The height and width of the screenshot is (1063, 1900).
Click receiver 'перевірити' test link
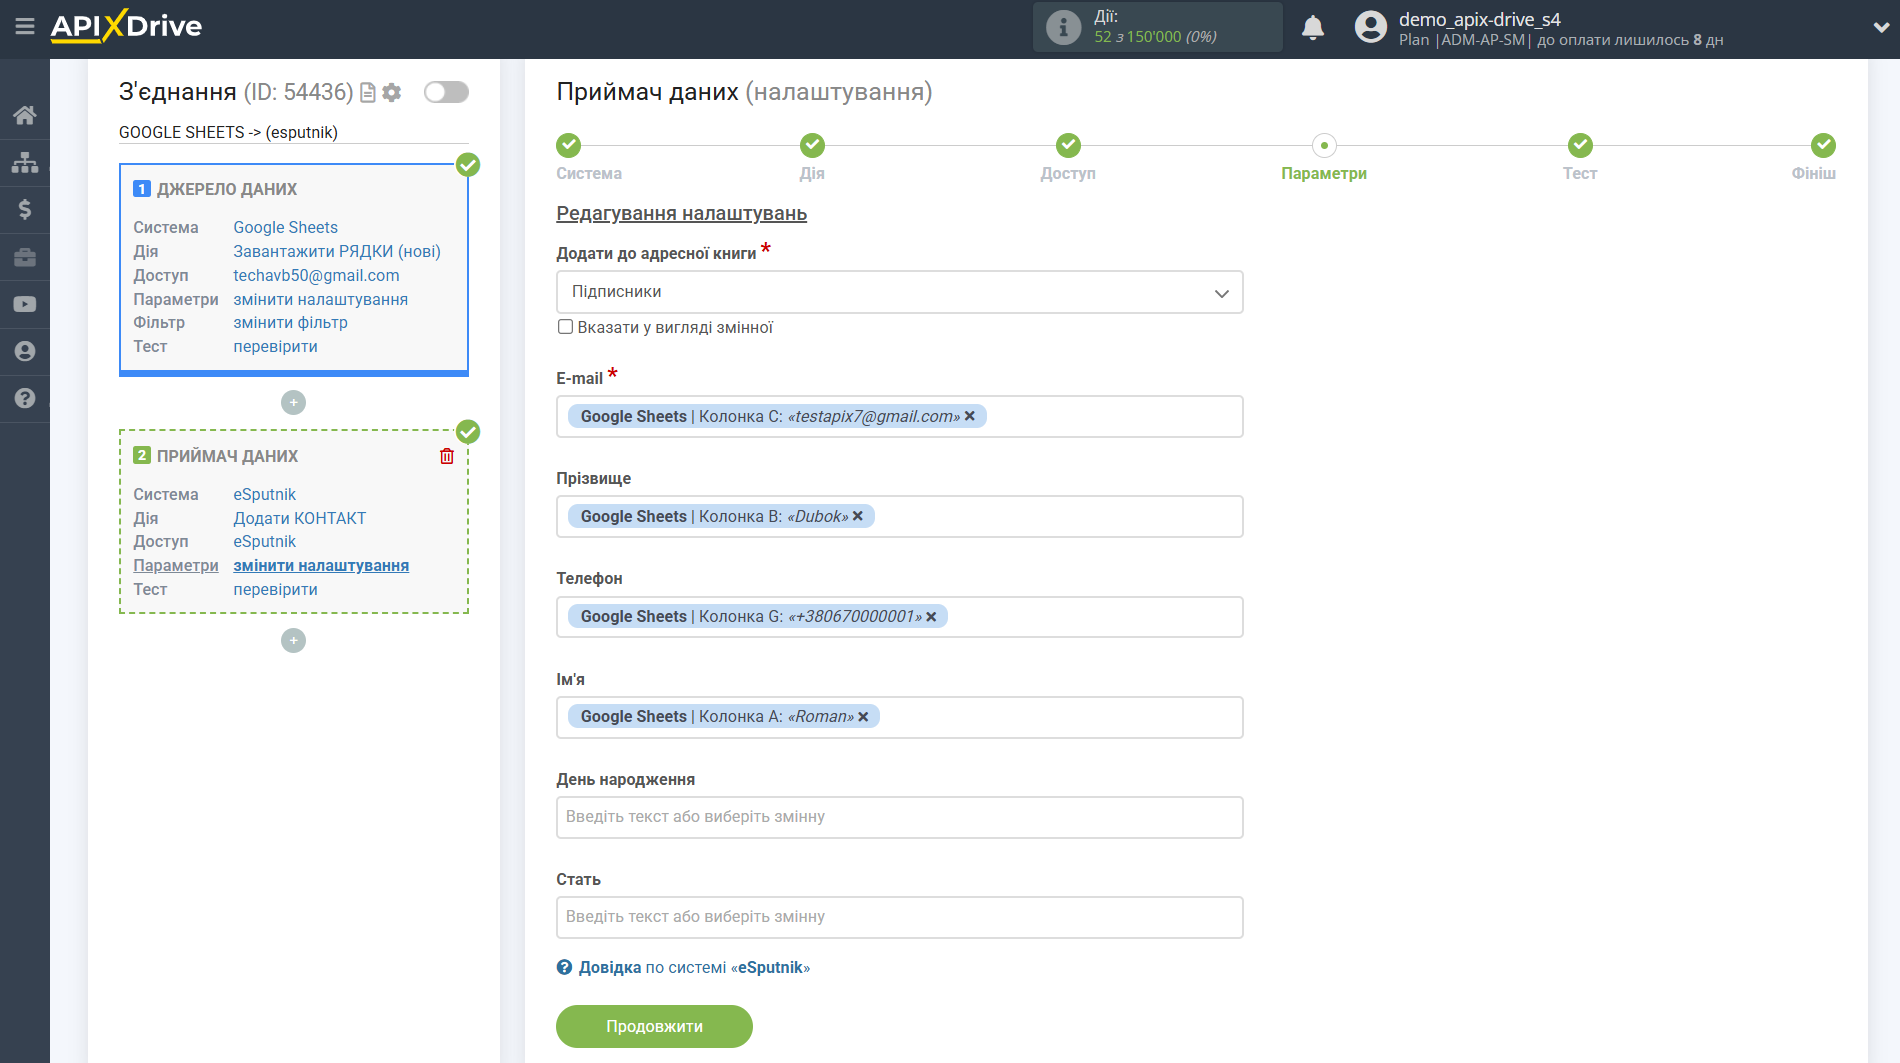point(275,589)
